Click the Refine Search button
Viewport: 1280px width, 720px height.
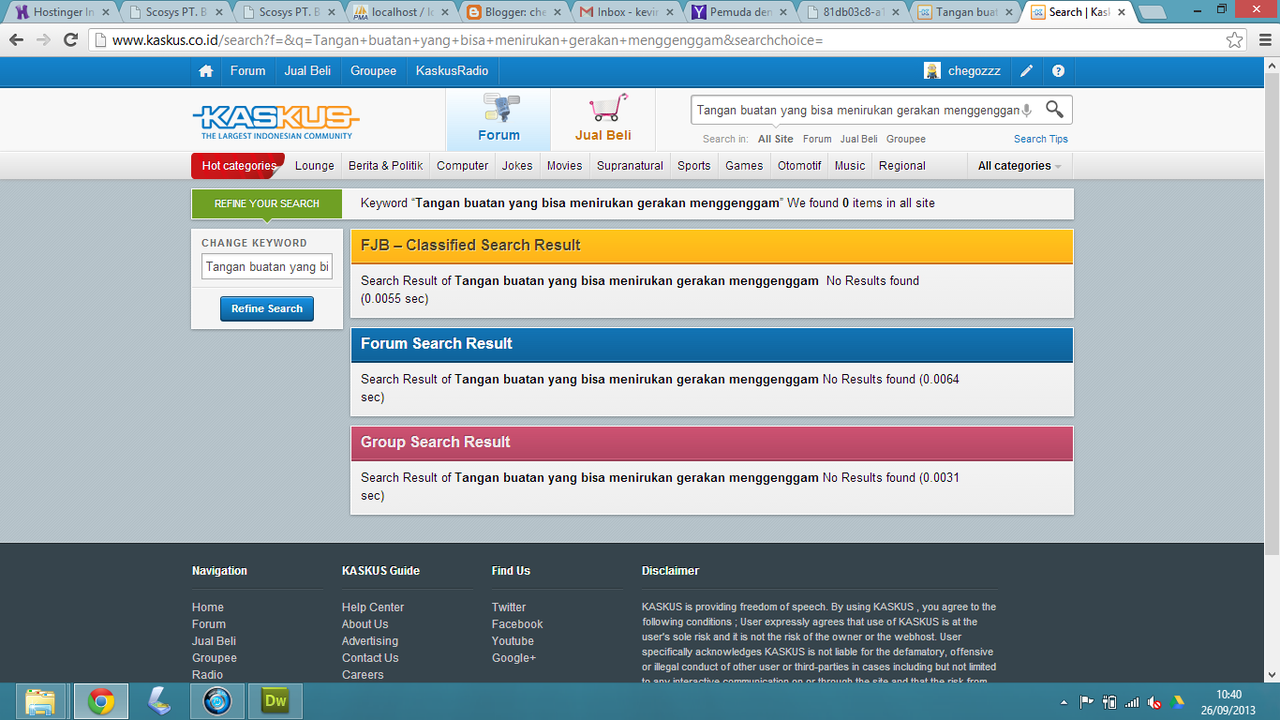click(x=267, y=309)
